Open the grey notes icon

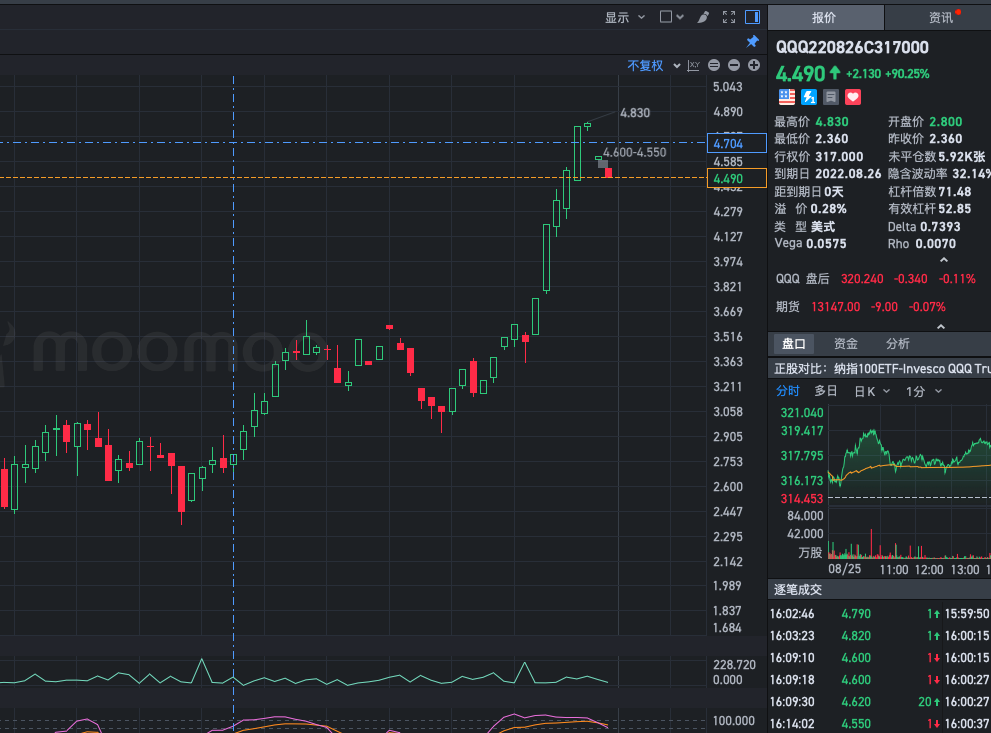pyautogui.click(x=831, y=97)
